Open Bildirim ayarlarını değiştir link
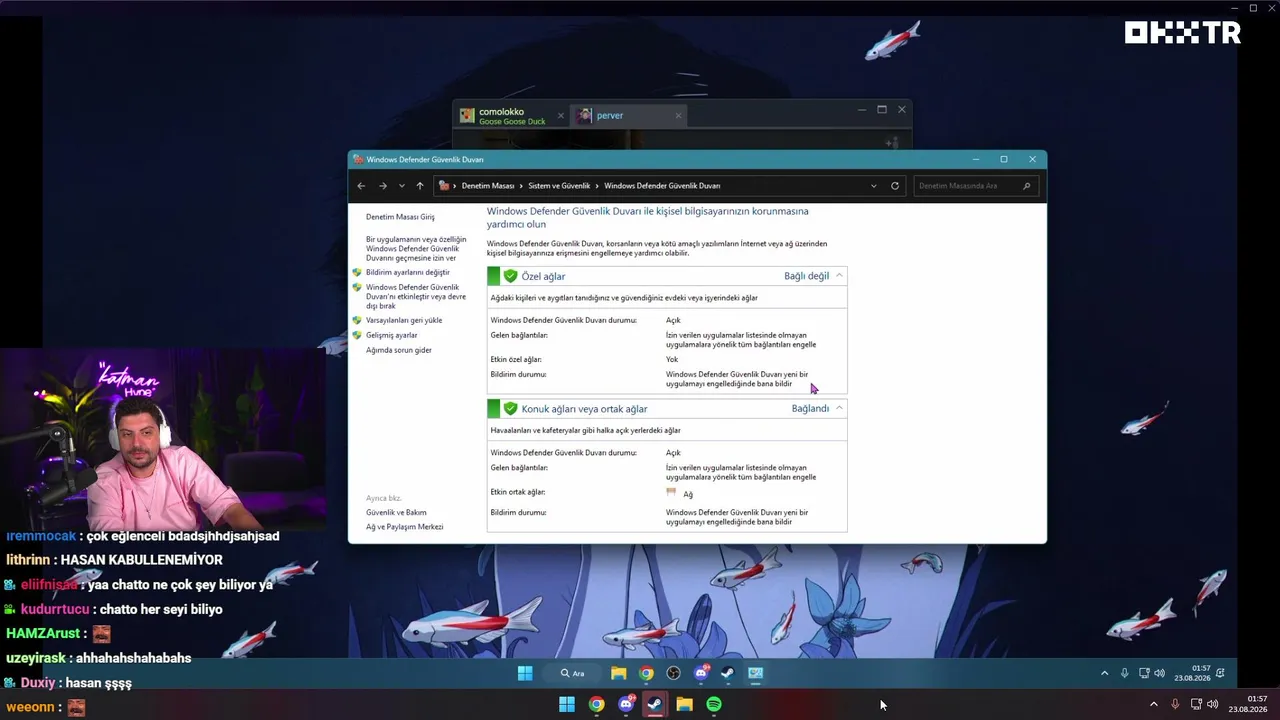 click(407, 272)
